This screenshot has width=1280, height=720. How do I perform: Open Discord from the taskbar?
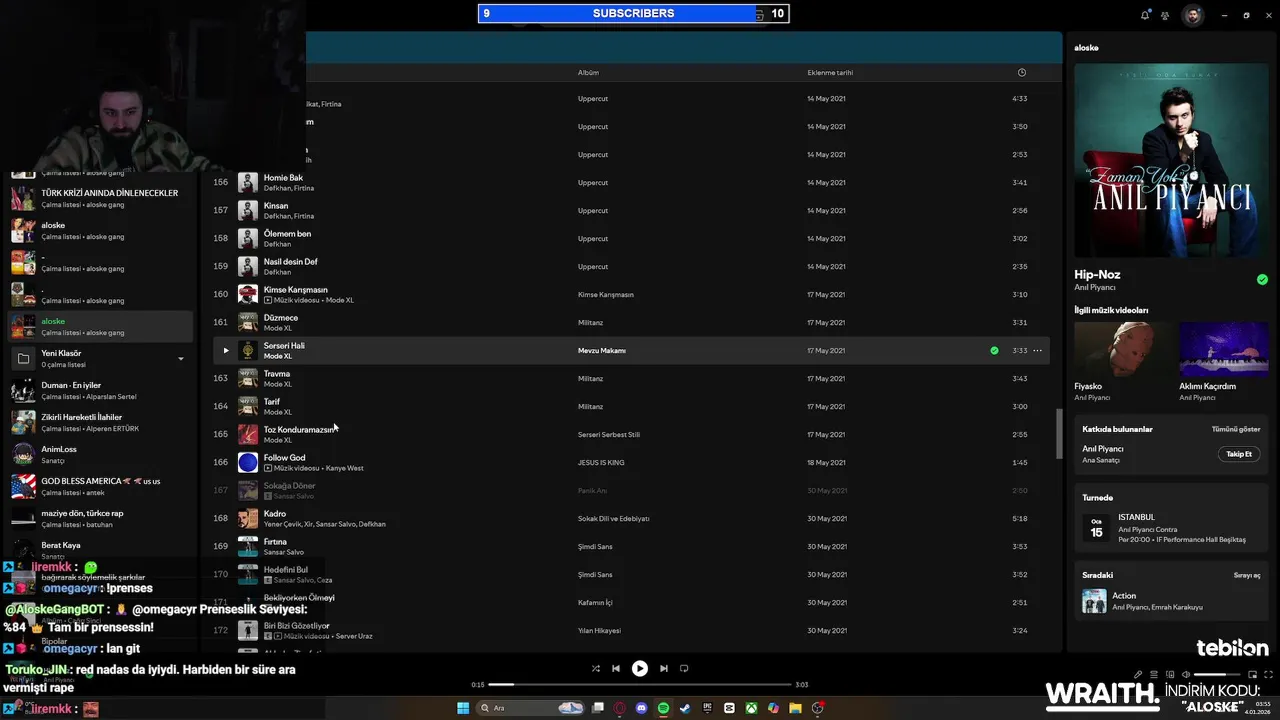pos(641,708)
